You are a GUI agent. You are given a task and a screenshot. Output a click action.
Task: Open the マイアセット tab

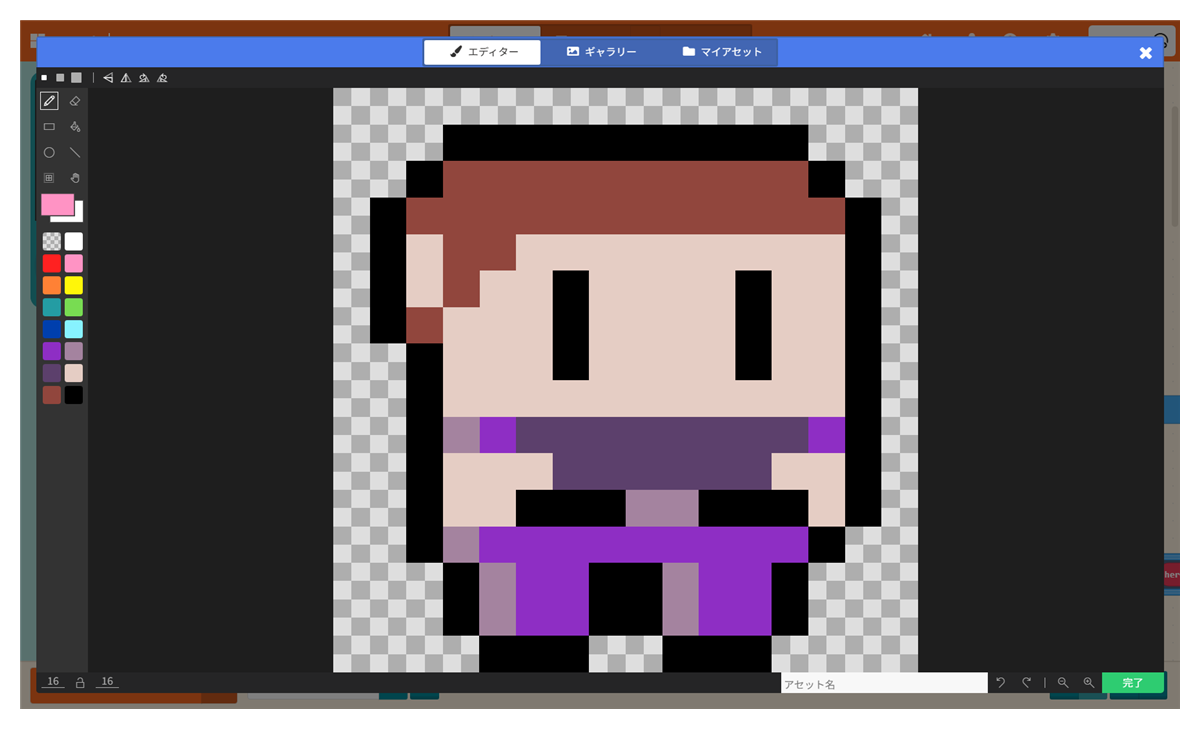(x=722, y=52)
